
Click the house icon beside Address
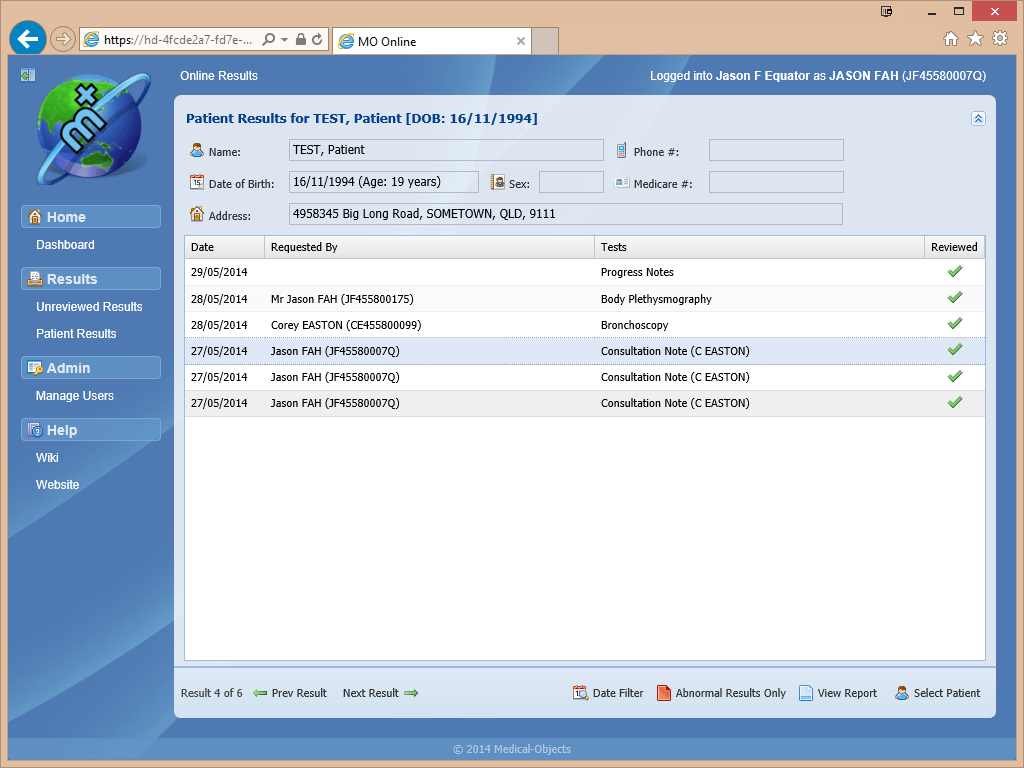coord(197,214)
